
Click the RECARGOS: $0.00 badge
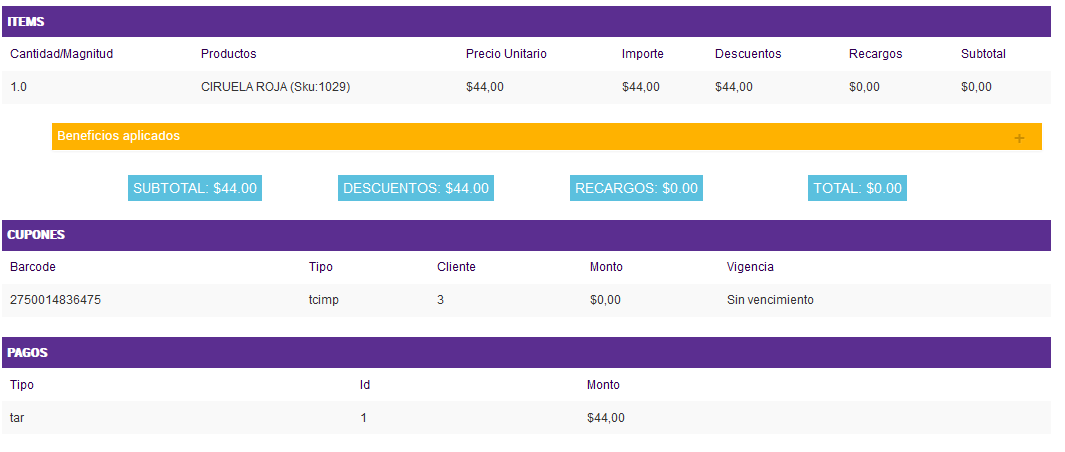point(636,188)
